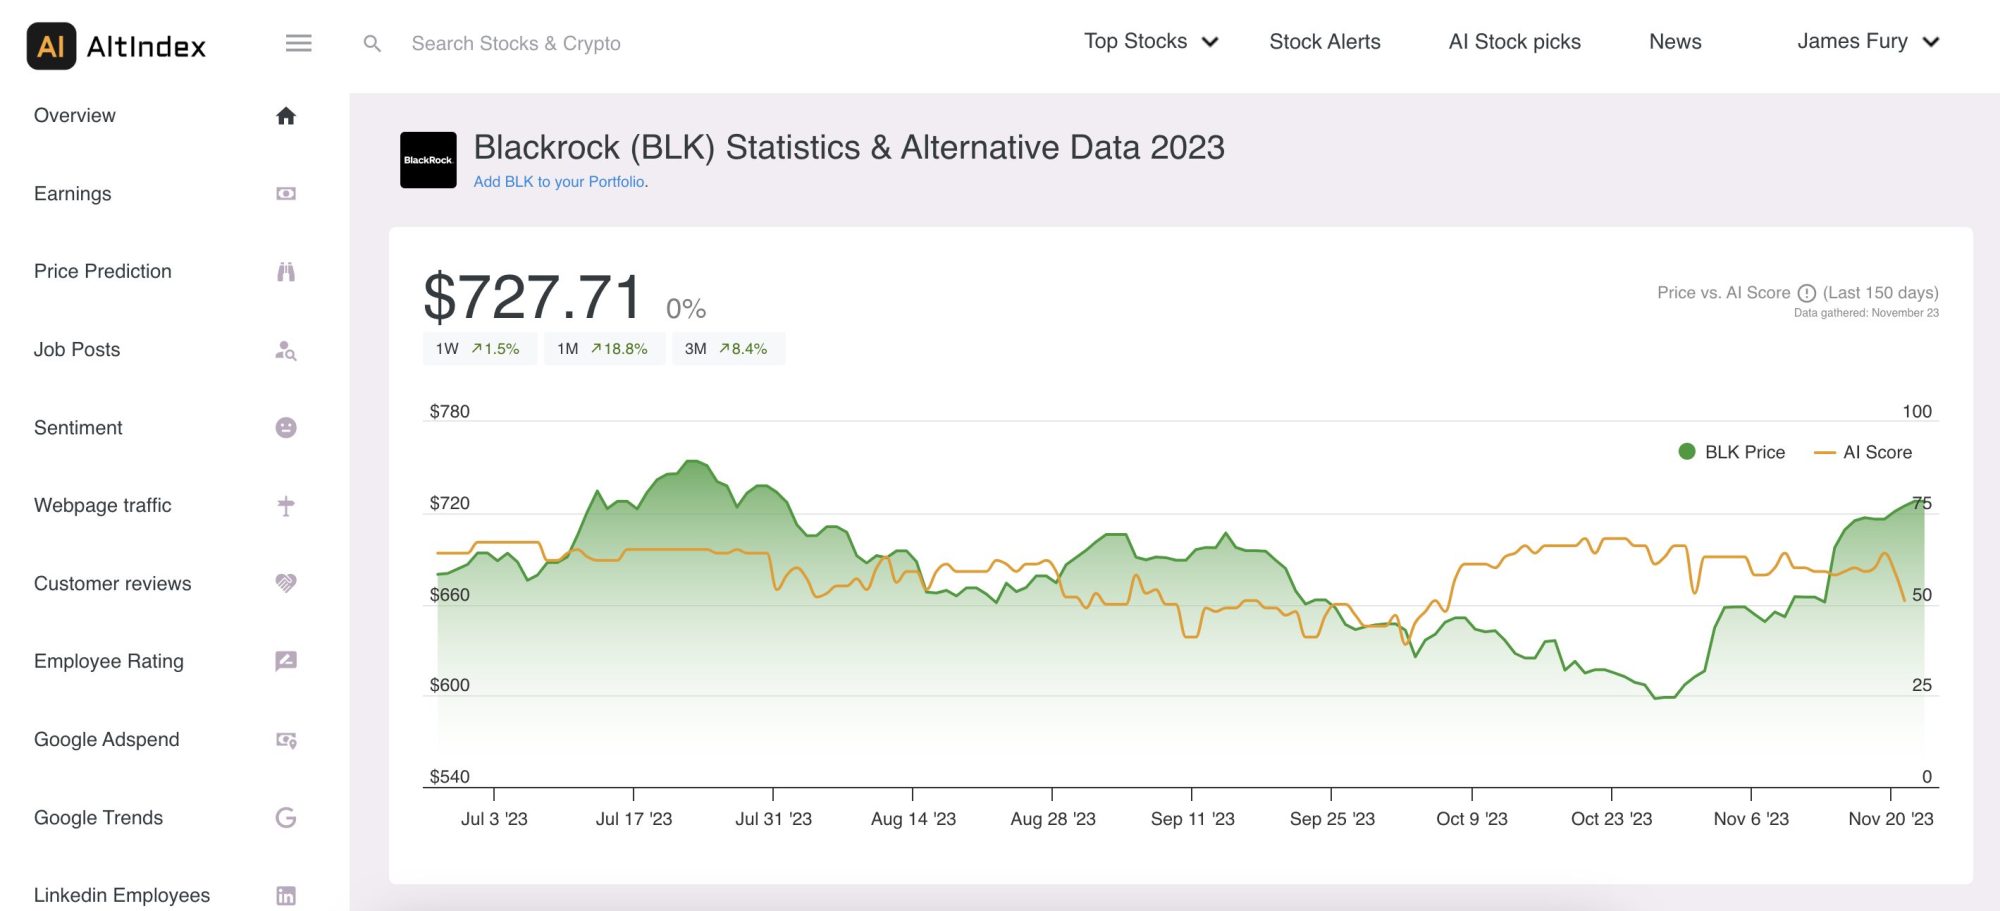Select the Sentiment face icon
Viewport: 2000px width, 911px height.
click(286, 427)
